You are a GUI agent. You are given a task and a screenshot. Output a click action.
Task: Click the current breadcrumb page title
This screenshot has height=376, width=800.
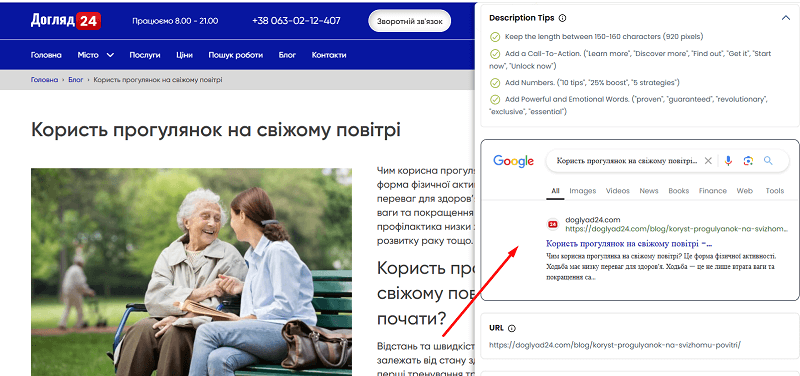(158, 80)
